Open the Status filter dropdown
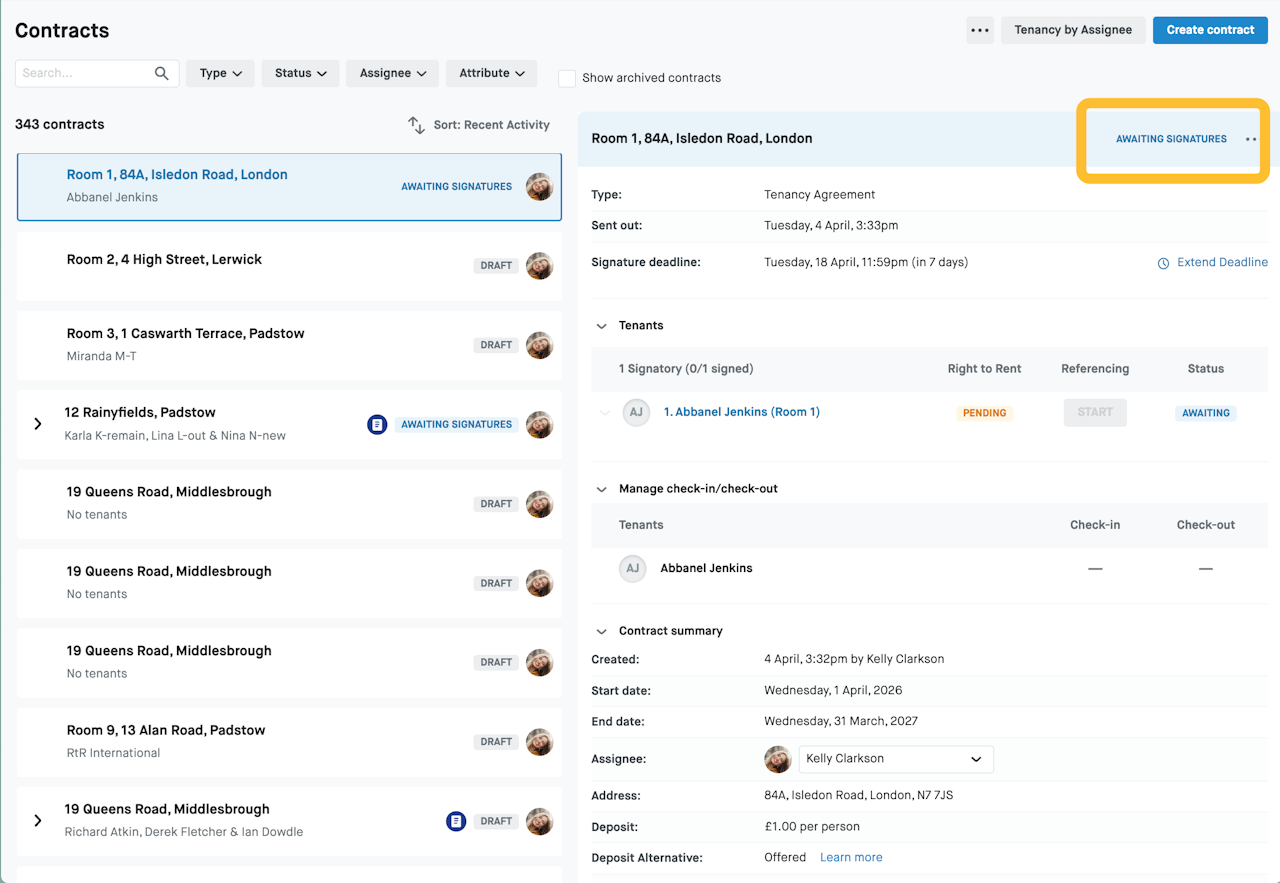This screenshot has height=883, width=1280. pos(300,73)
